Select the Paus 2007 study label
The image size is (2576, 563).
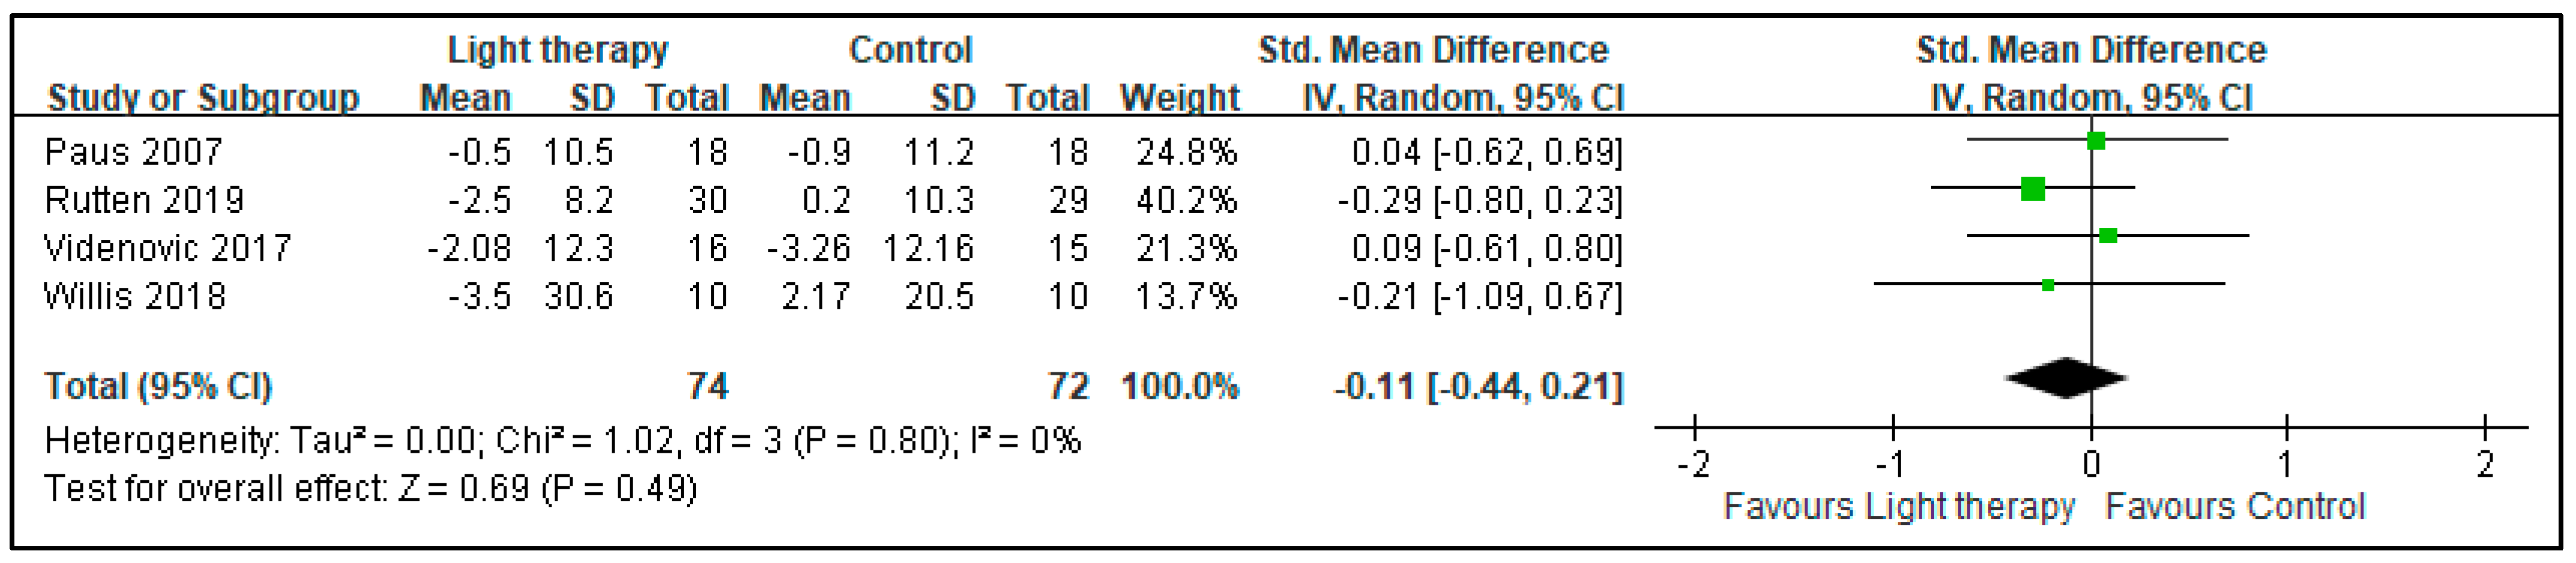(133, 152)
